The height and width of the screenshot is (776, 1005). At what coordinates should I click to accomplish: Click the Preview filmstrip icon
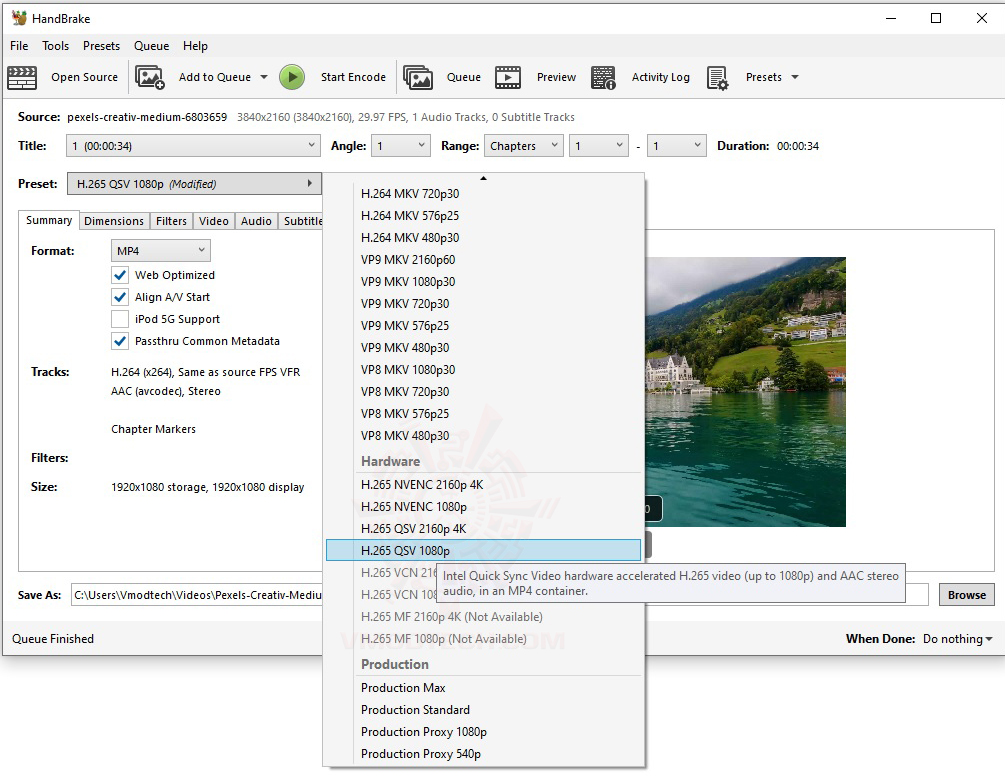(x=508, y=78)
